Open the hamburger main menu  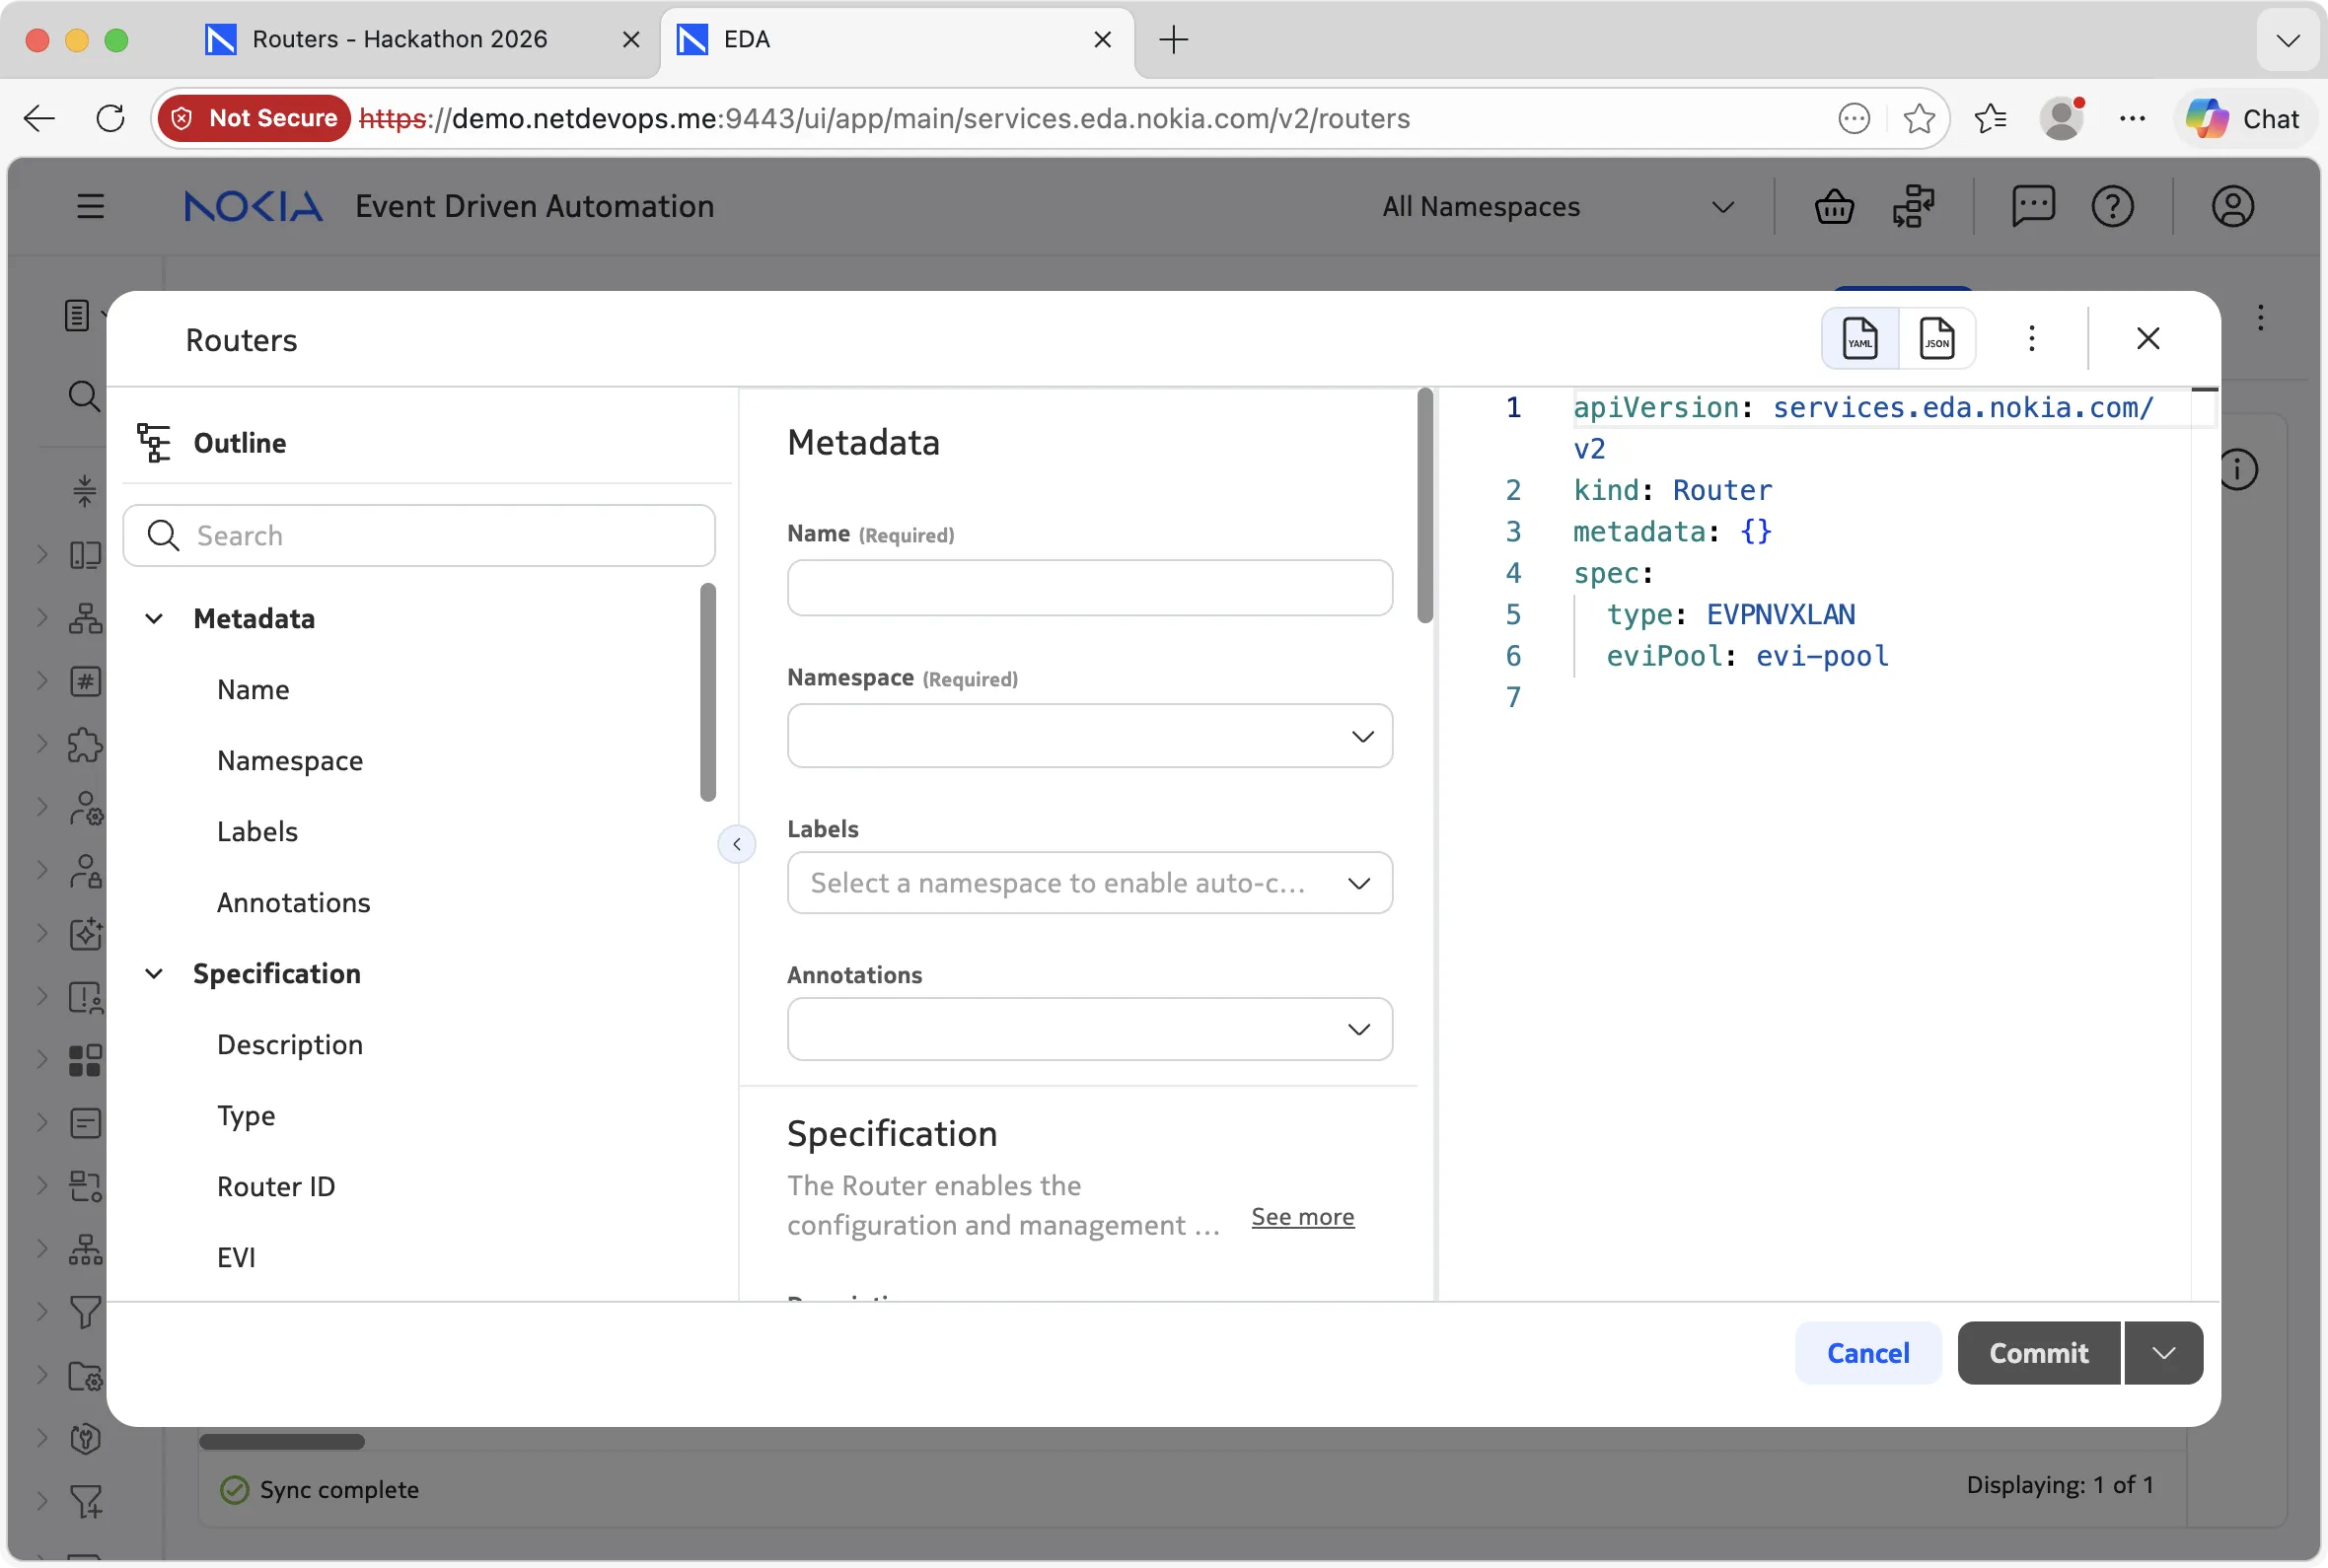click(x=91, y=207)
